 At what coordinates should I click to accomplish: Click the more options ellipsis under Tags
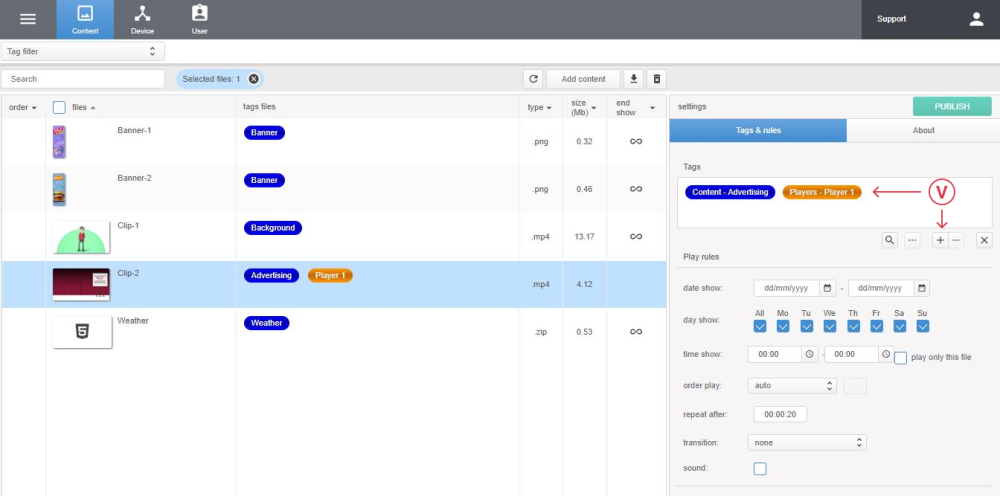point(912,240)
